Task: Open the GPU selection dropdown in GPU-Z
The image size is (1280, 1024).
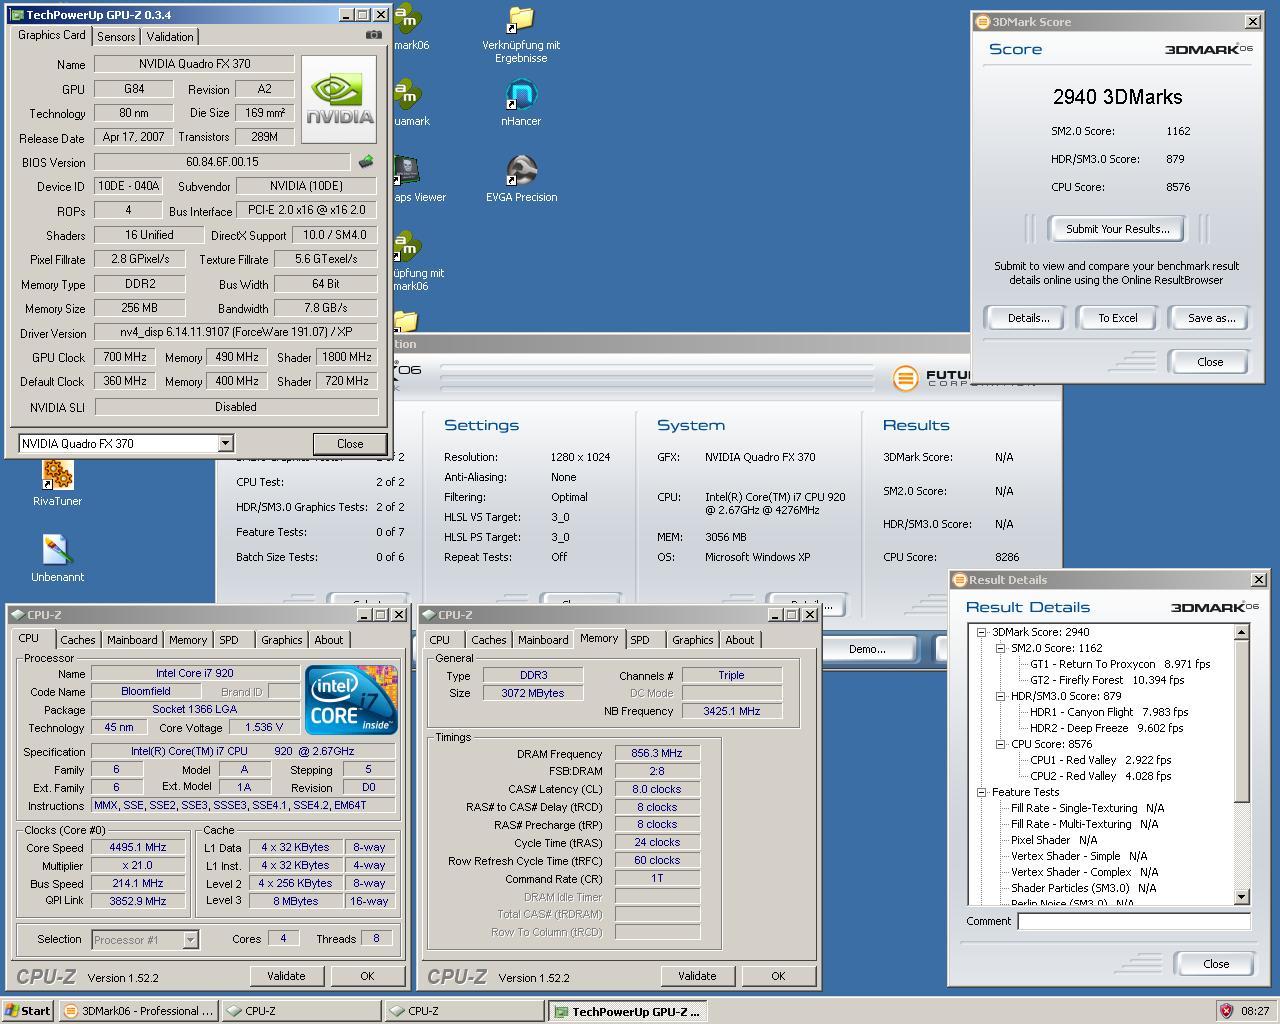Action: [225, 443]
